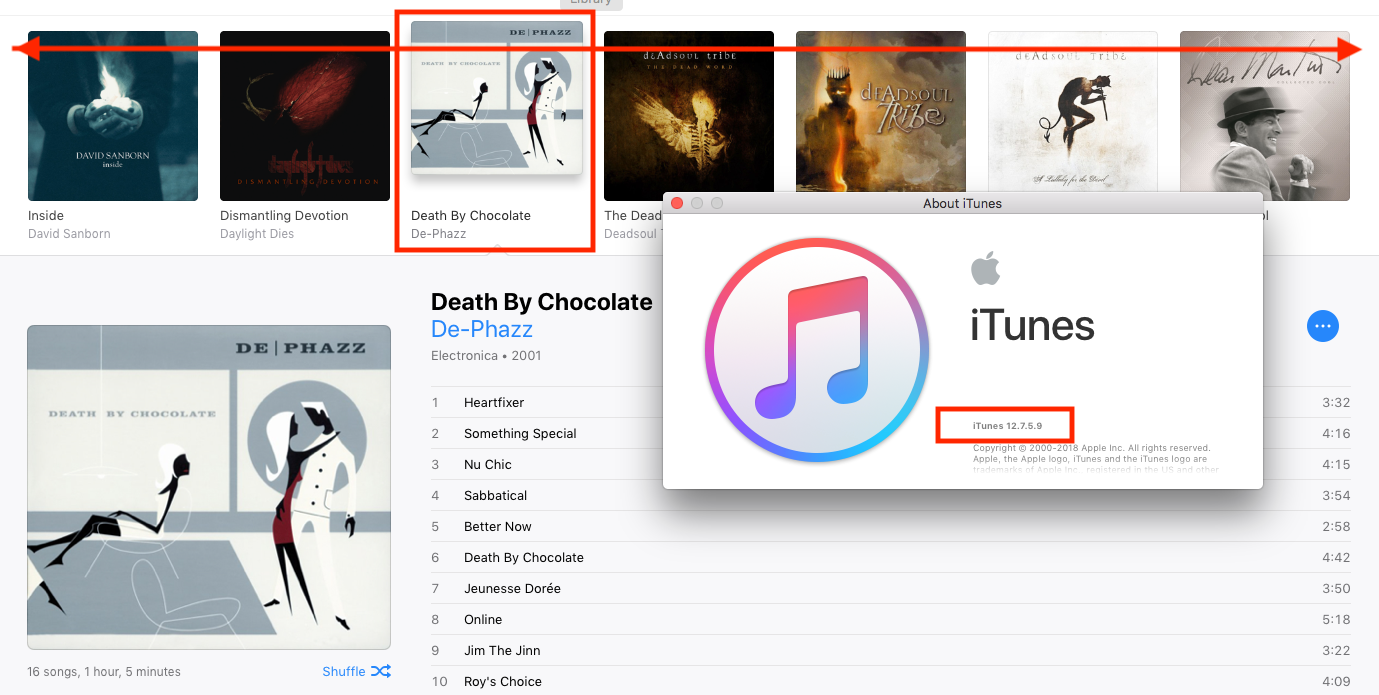Click the Daylight Dies artist label

(x=257, y=234)
